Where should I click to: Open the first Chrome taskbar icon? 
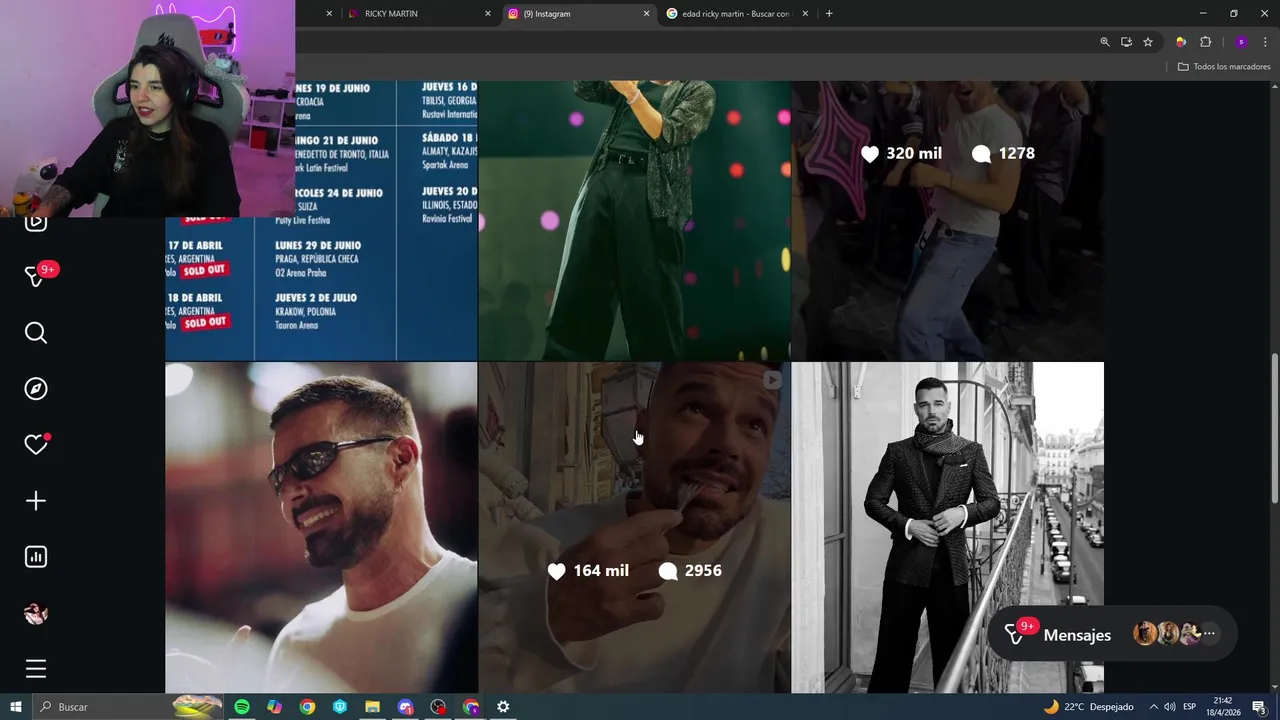click(x=307, y=707)
